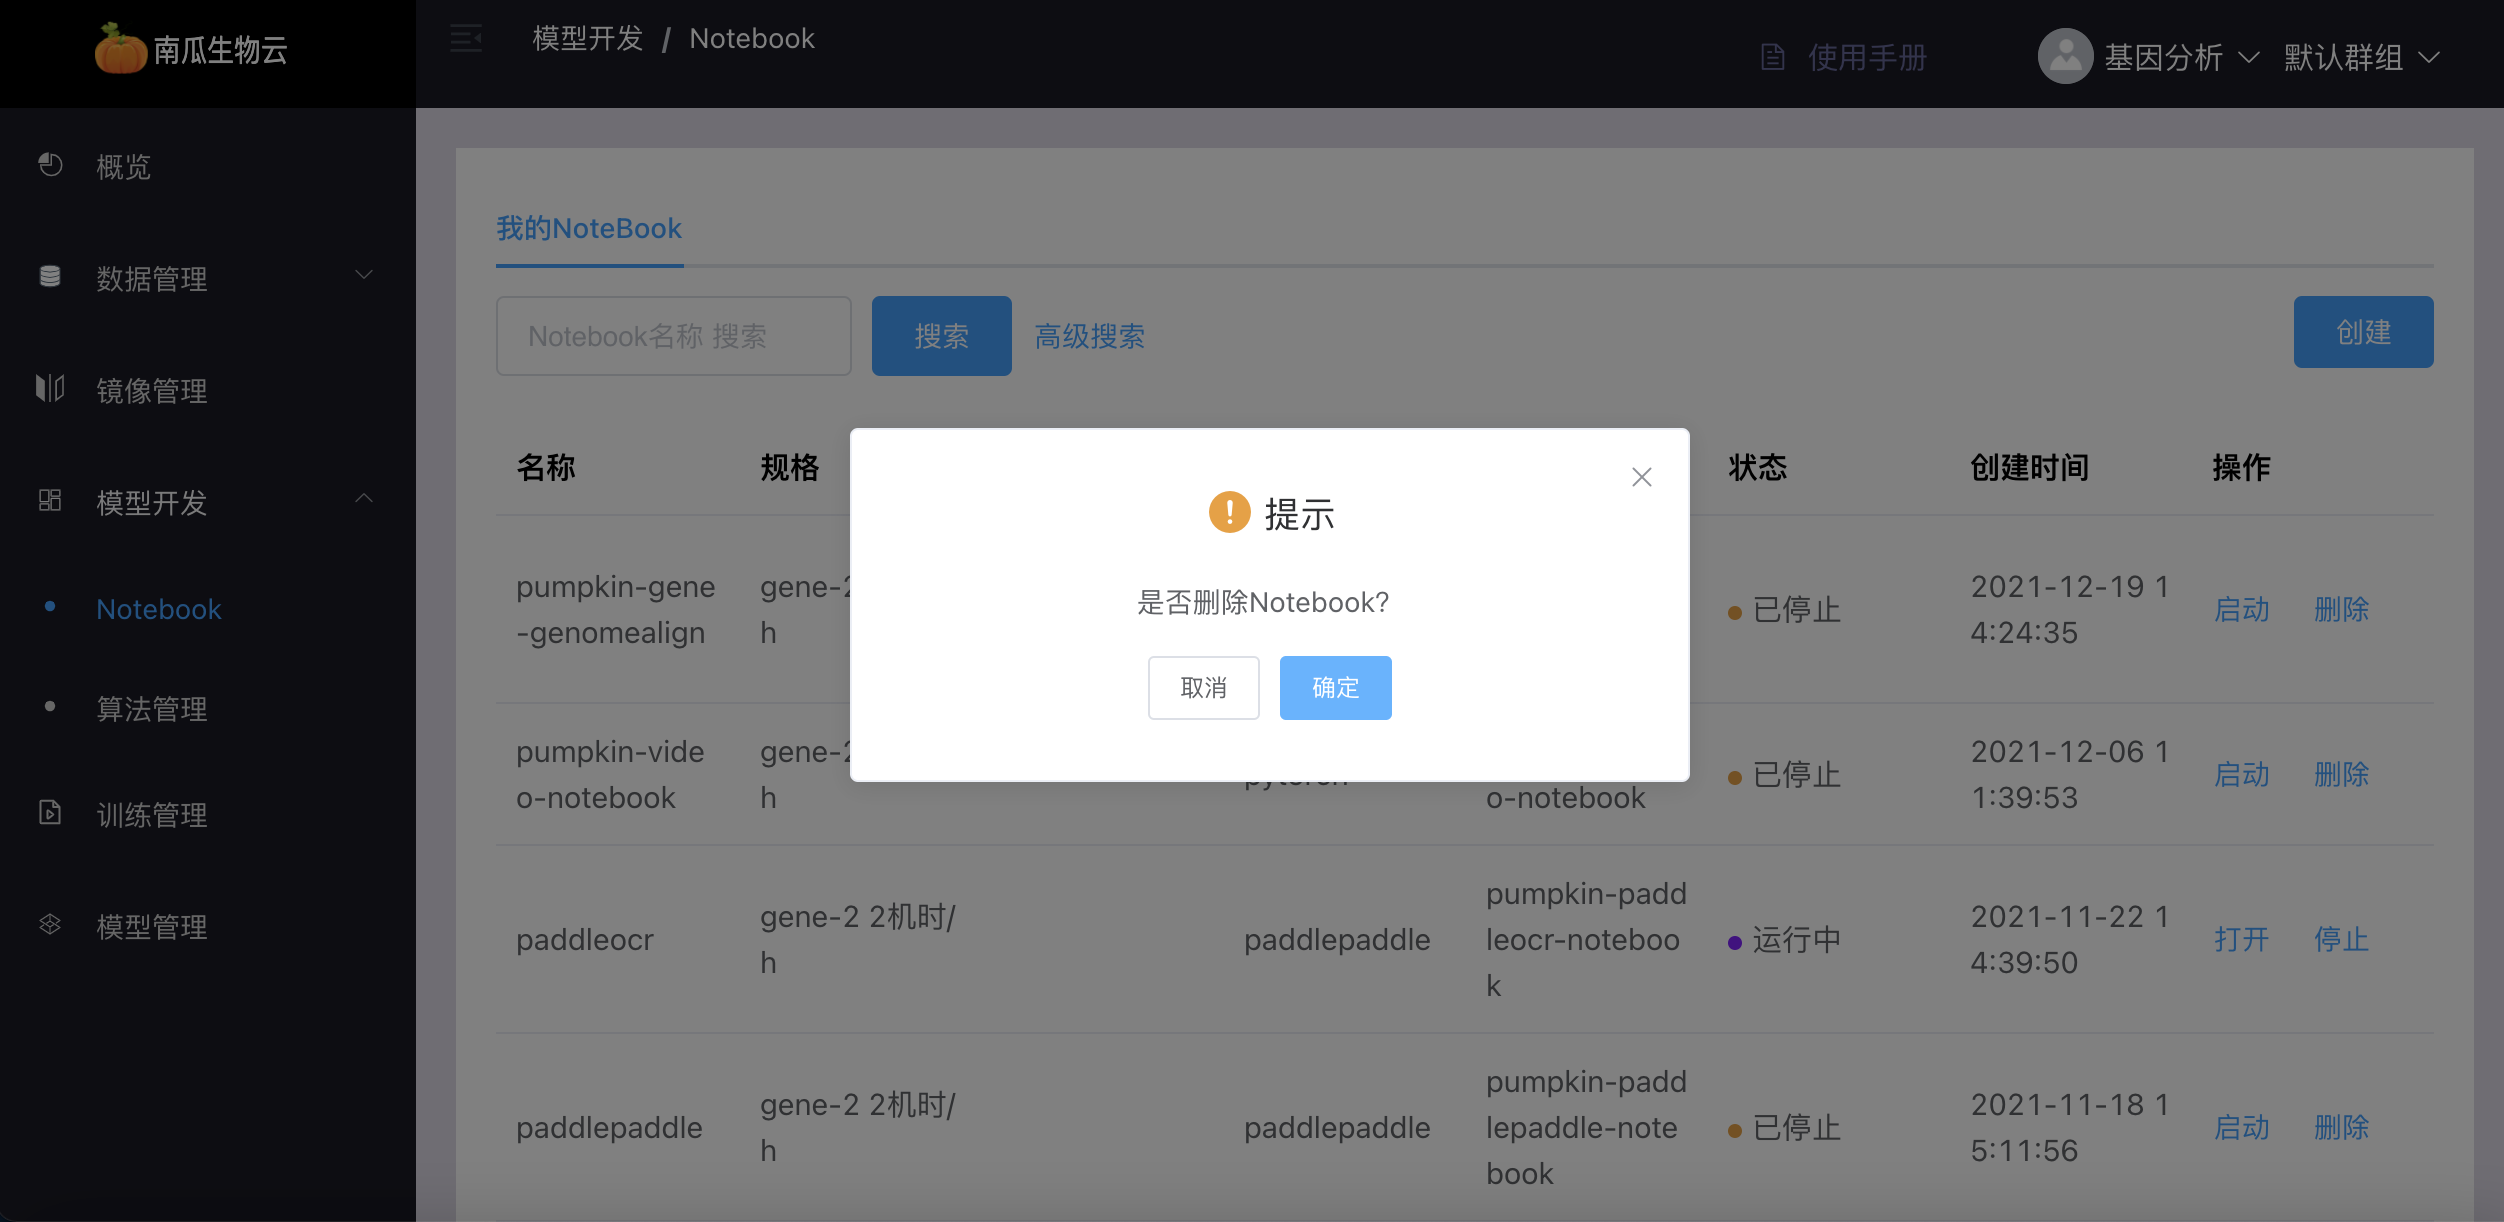Click the user avatar icon

(x=2065, y=56)
